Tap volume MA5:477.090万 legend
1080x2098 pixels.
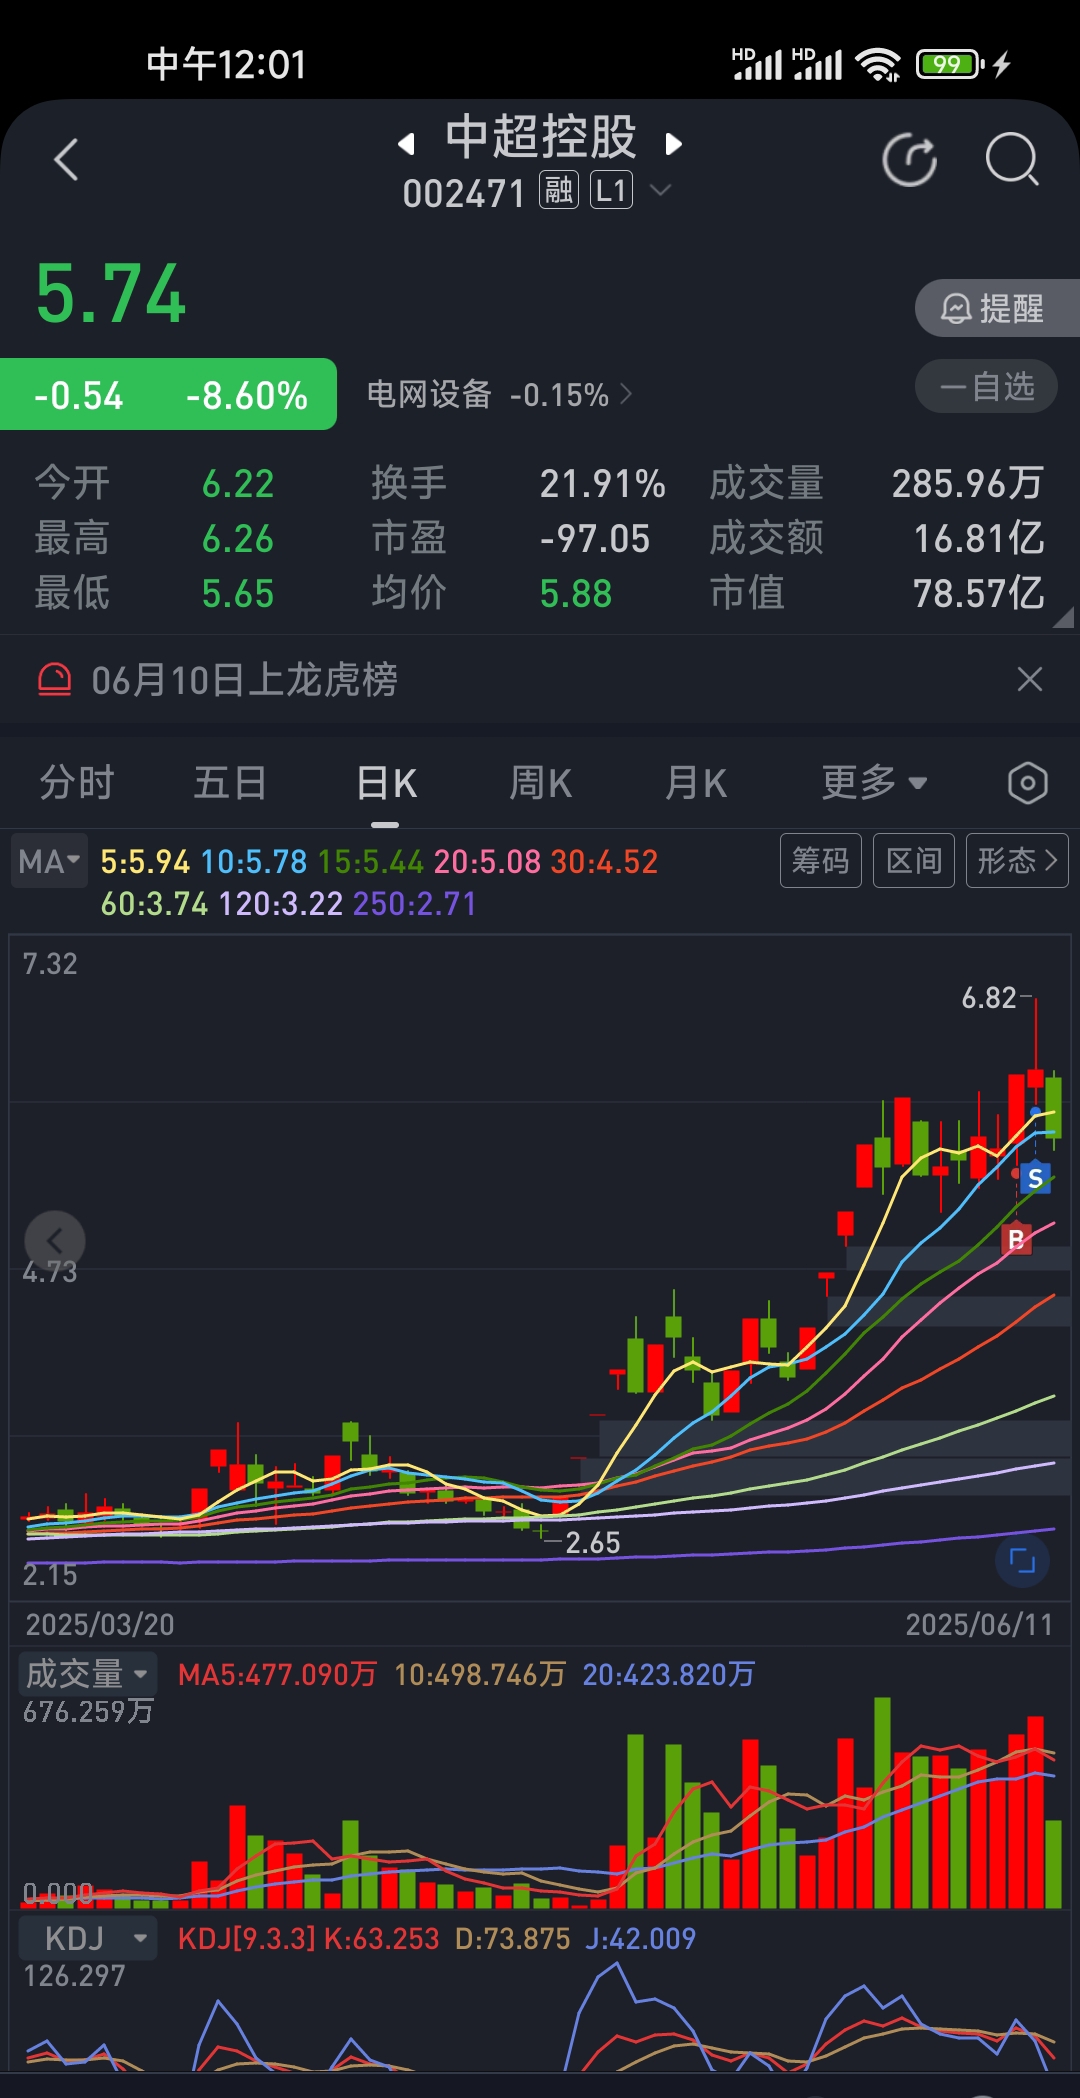[277, 1674]
